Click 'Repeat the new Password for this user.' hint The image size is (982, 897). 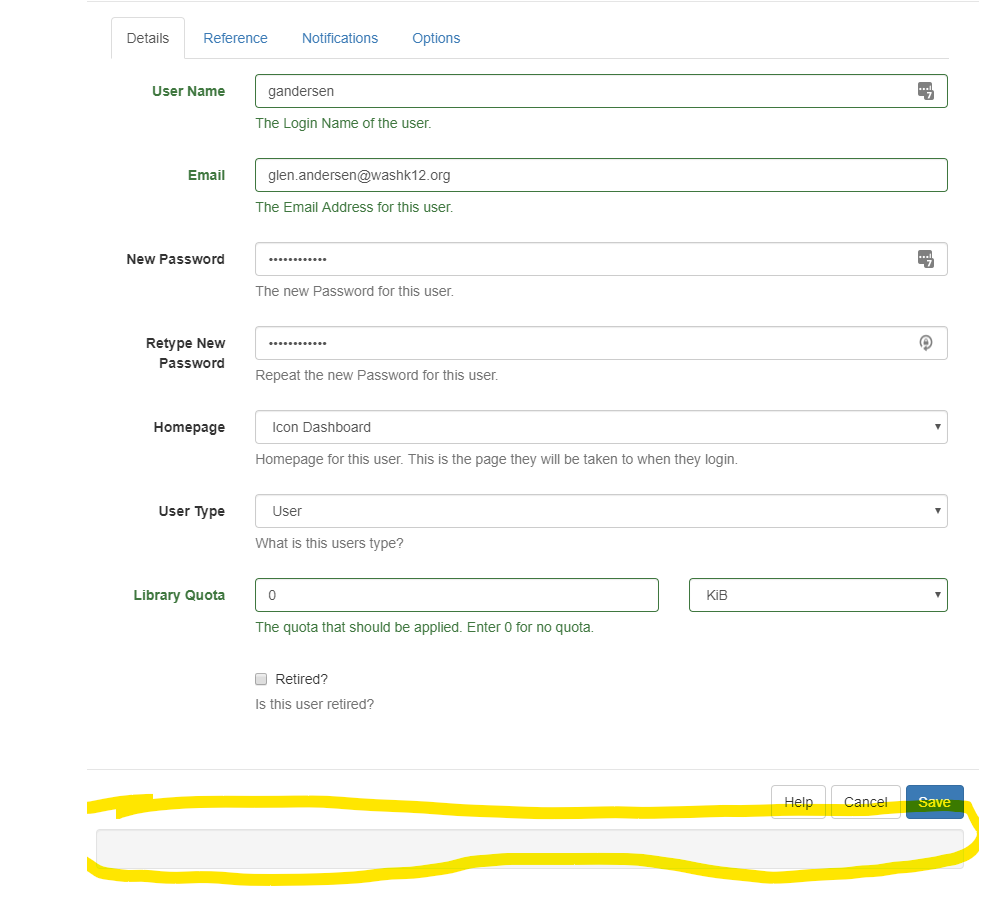tap(376, 375)
